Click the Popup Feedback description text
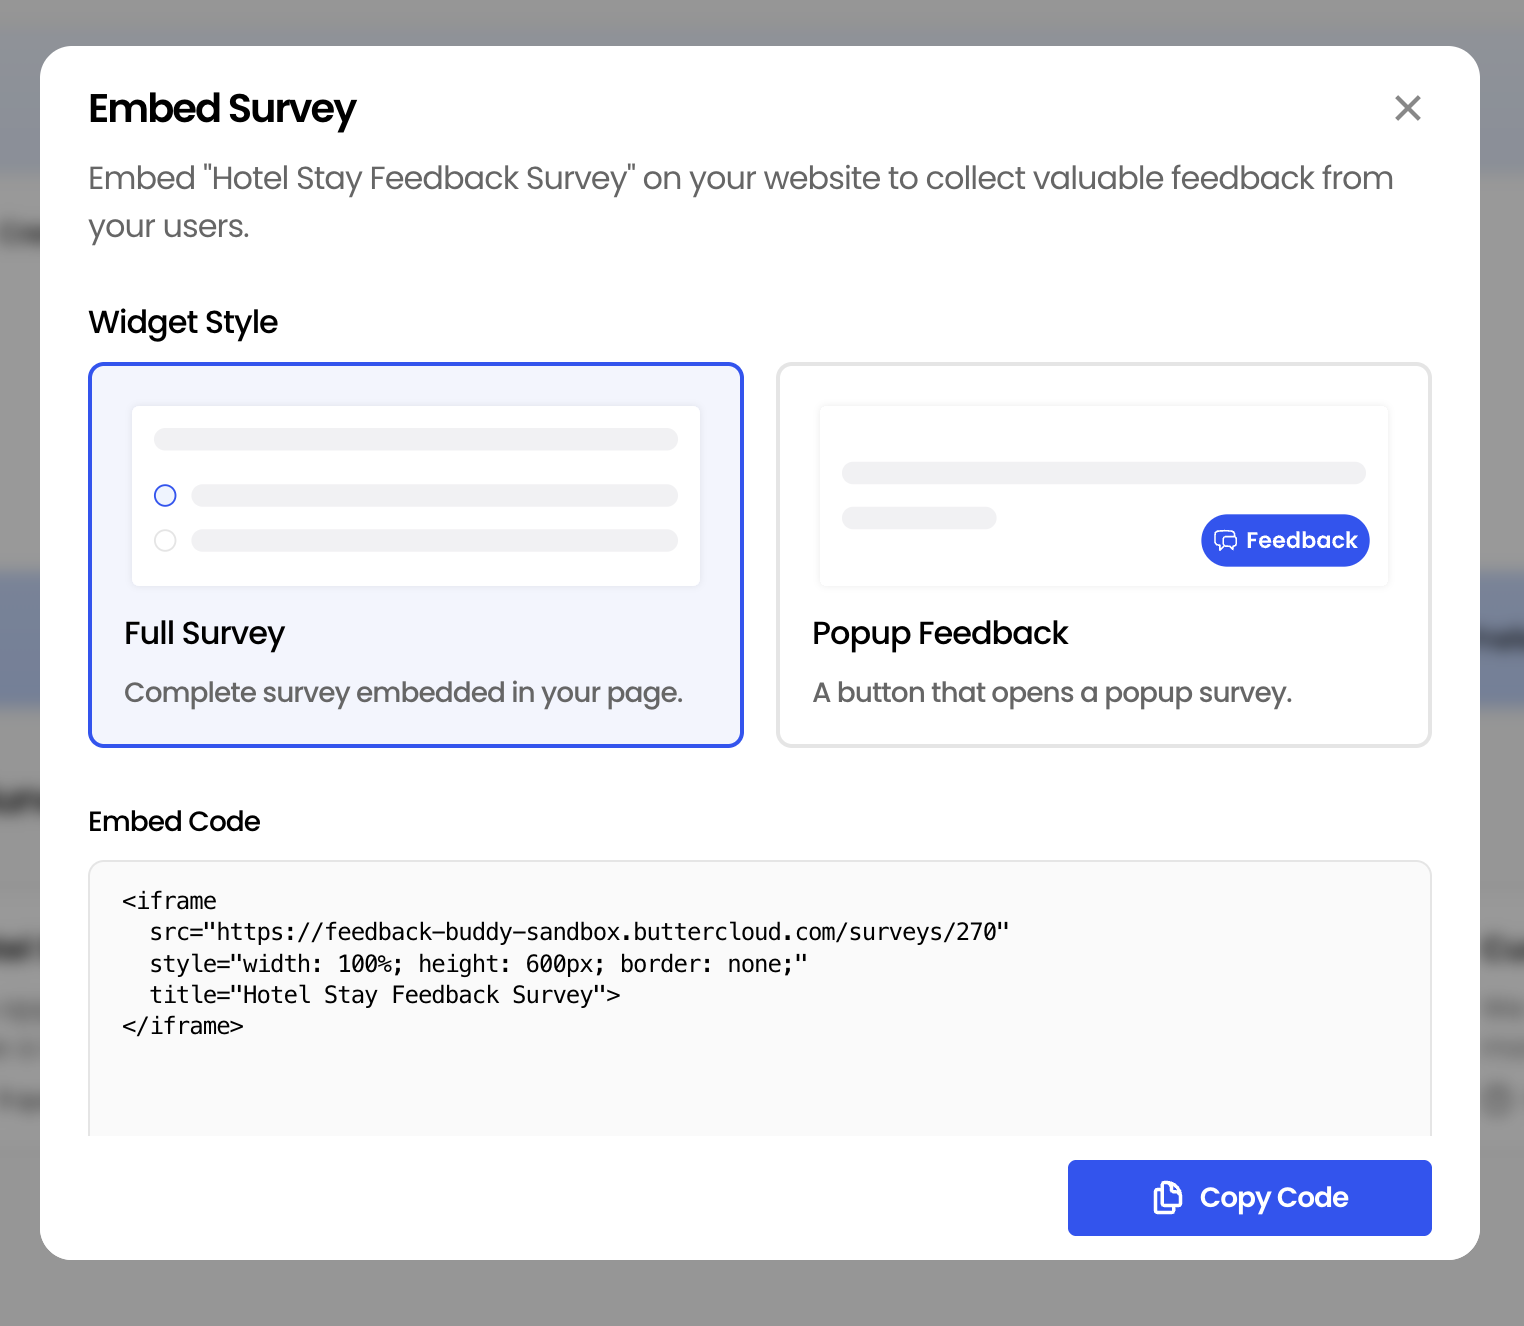This screenshot has height=1326, width=1524. (x=1052, y=692)
